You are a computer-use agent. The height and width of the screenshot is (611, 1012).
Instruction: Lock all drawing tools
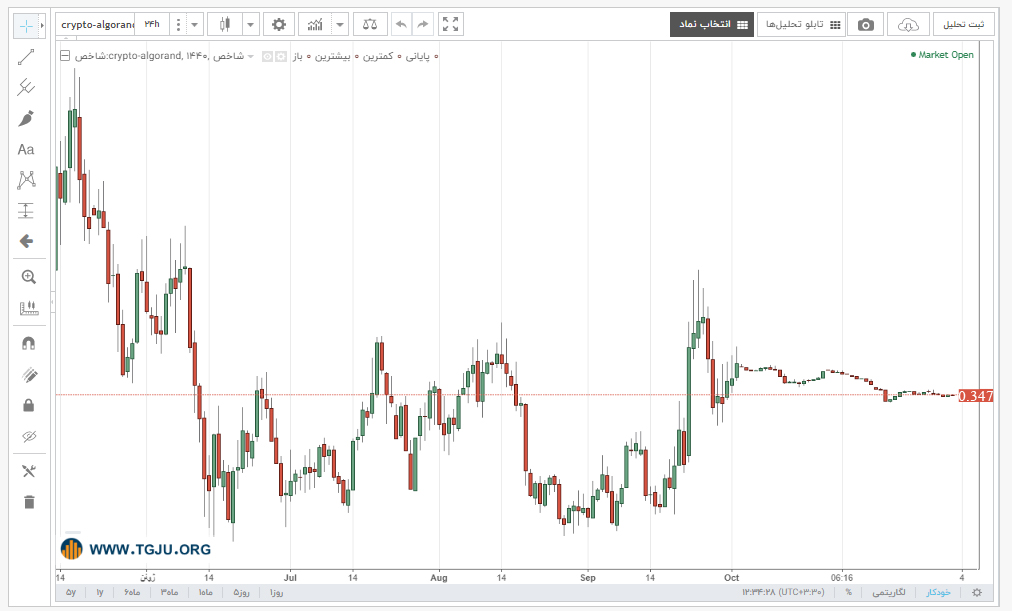[x=28, y=405]
